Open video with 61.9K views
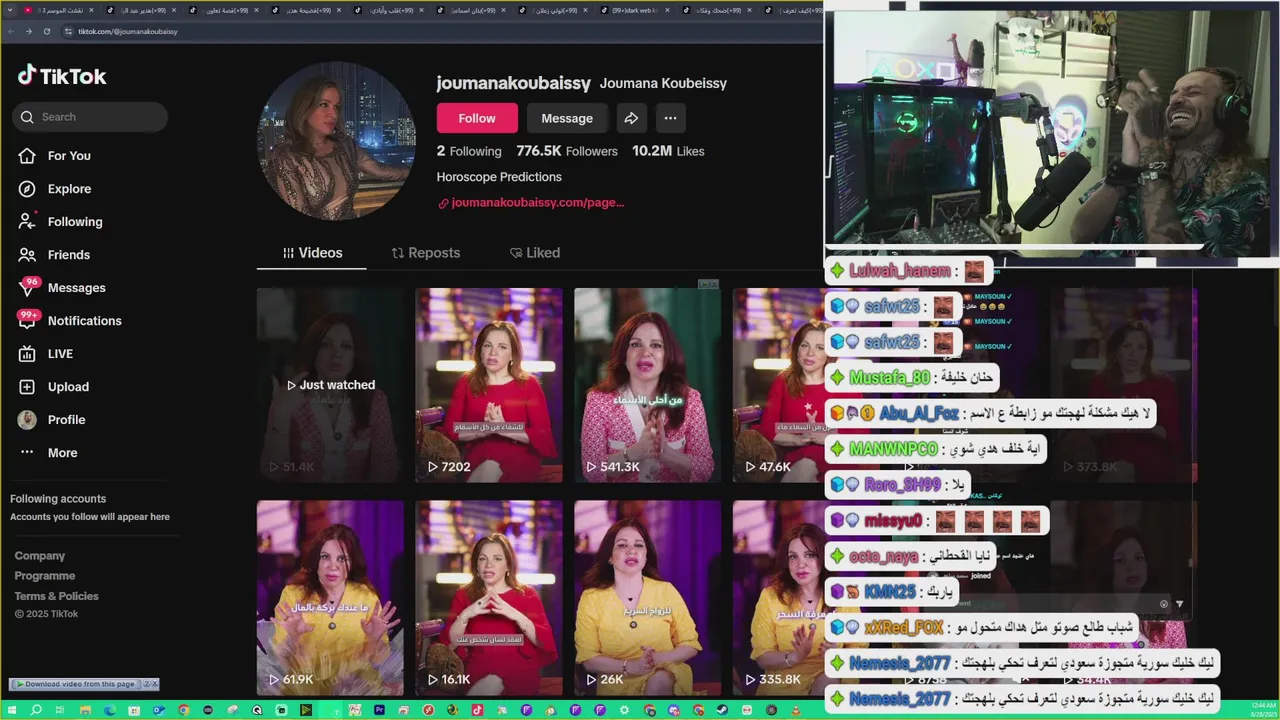The height and width of the screenshot is (720, 1280). (330, 598)
